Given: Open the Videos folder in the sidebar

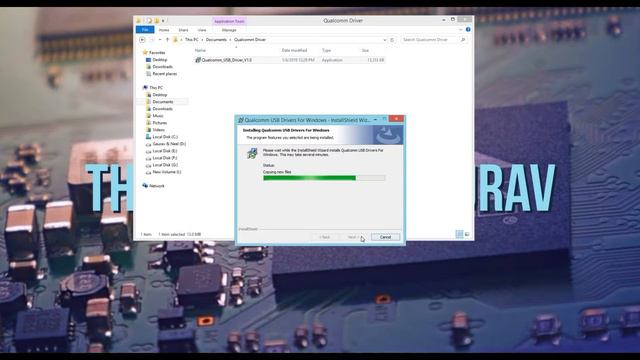Looking at the screenshot, I should point(159,130).
